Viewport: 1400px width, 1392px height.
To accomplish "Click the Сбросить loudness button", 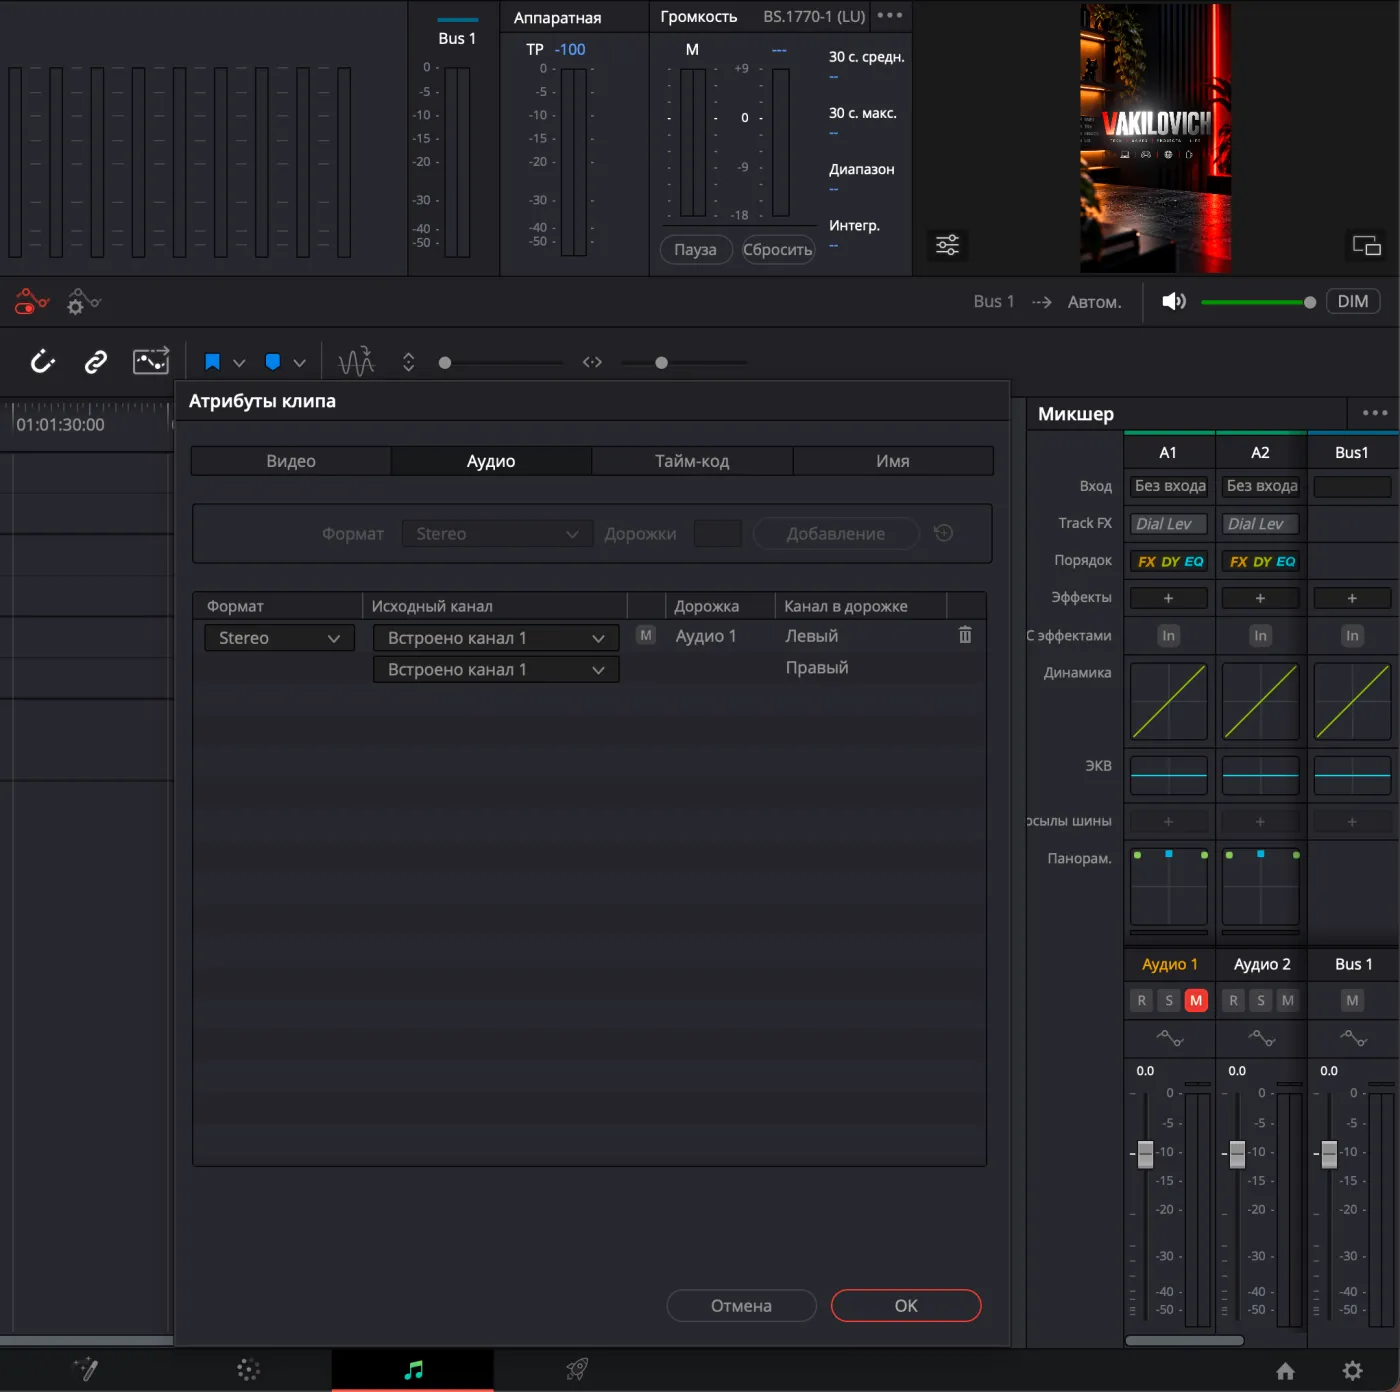I will click(x=777, y=249).
